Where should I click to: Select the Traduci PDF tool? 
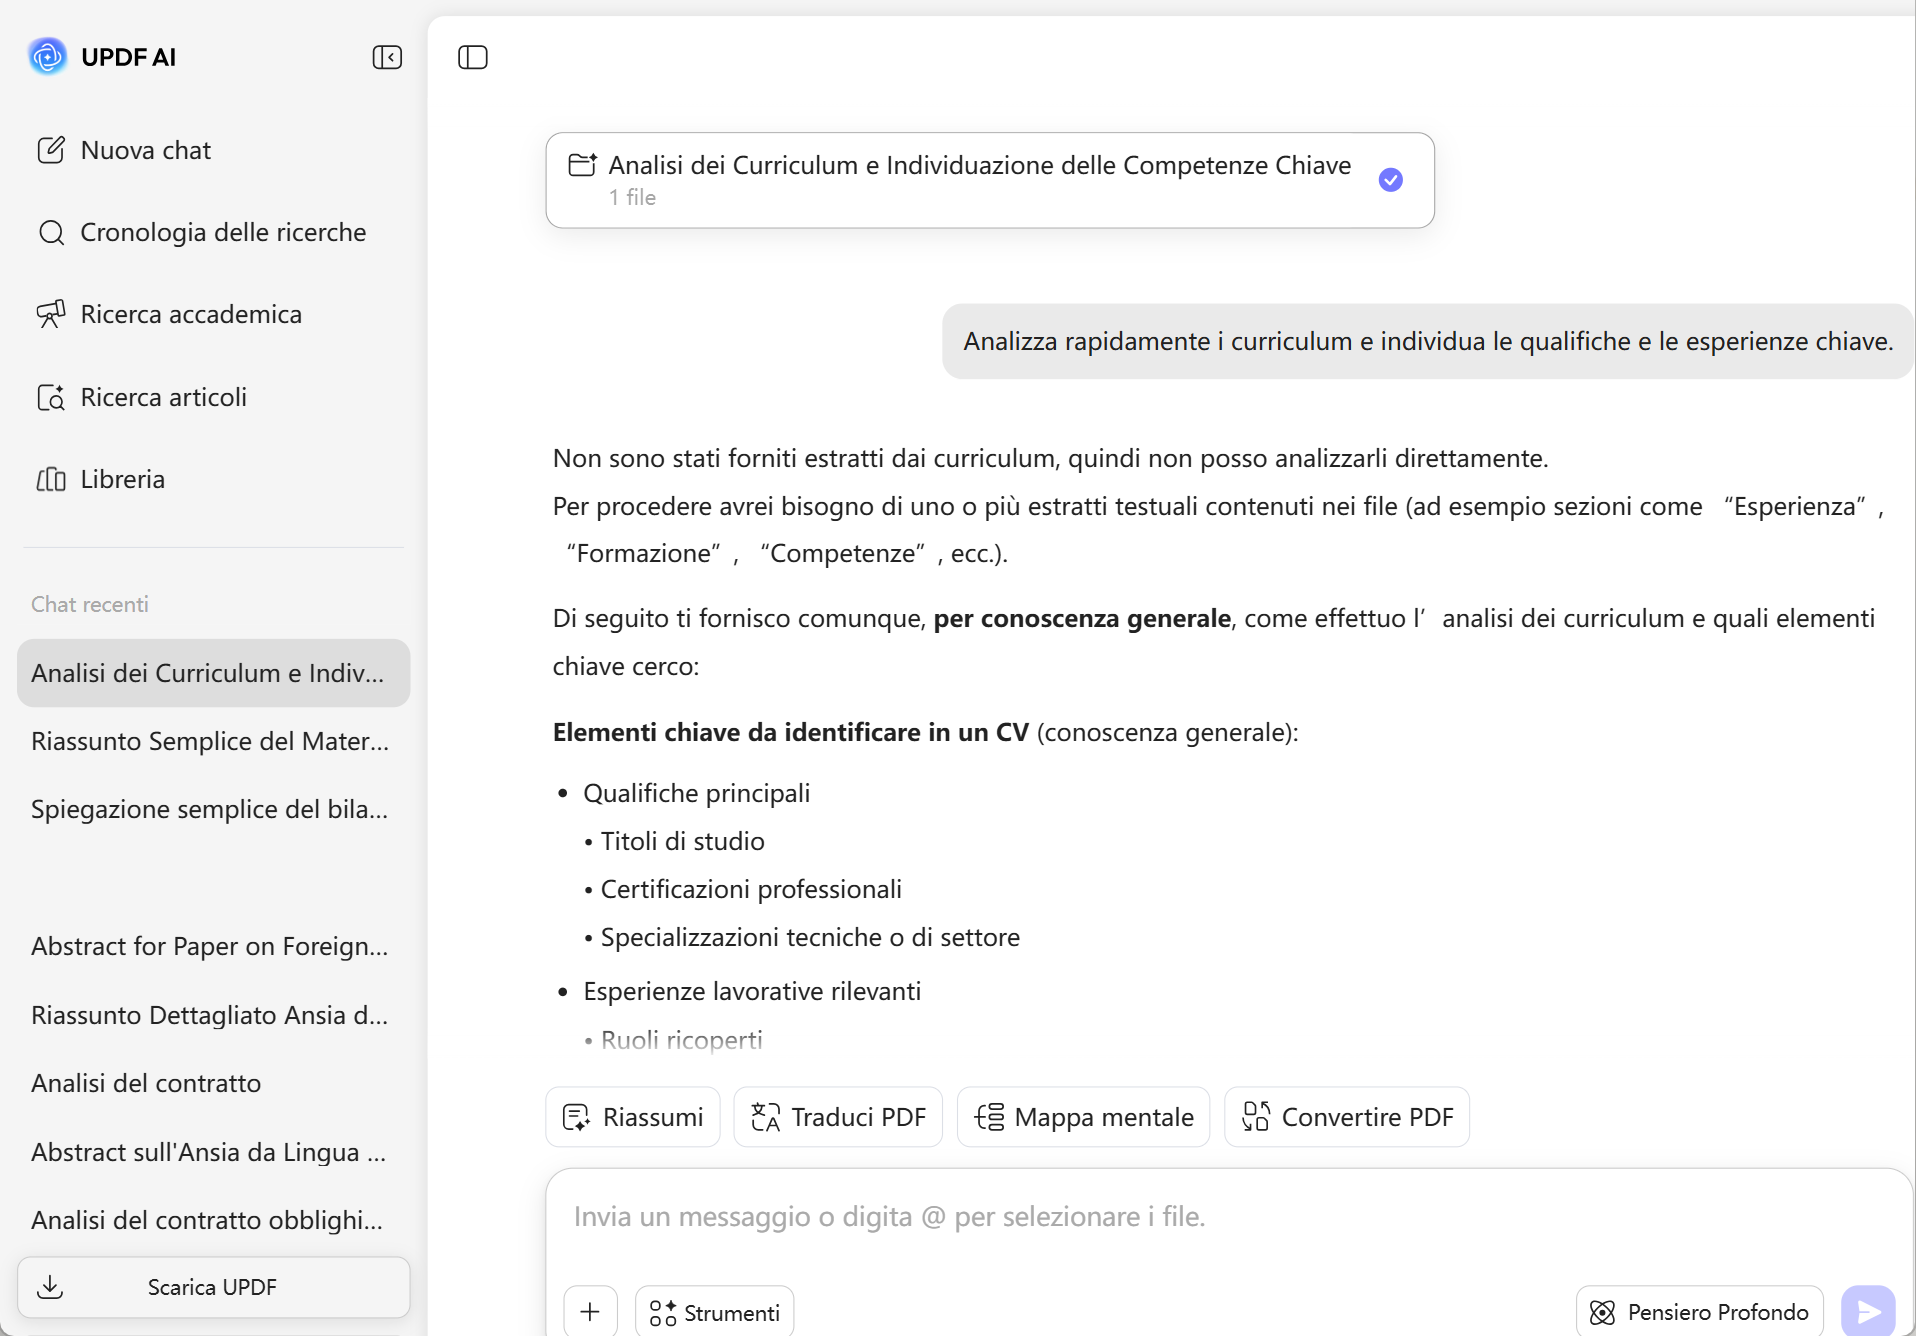838,1117
